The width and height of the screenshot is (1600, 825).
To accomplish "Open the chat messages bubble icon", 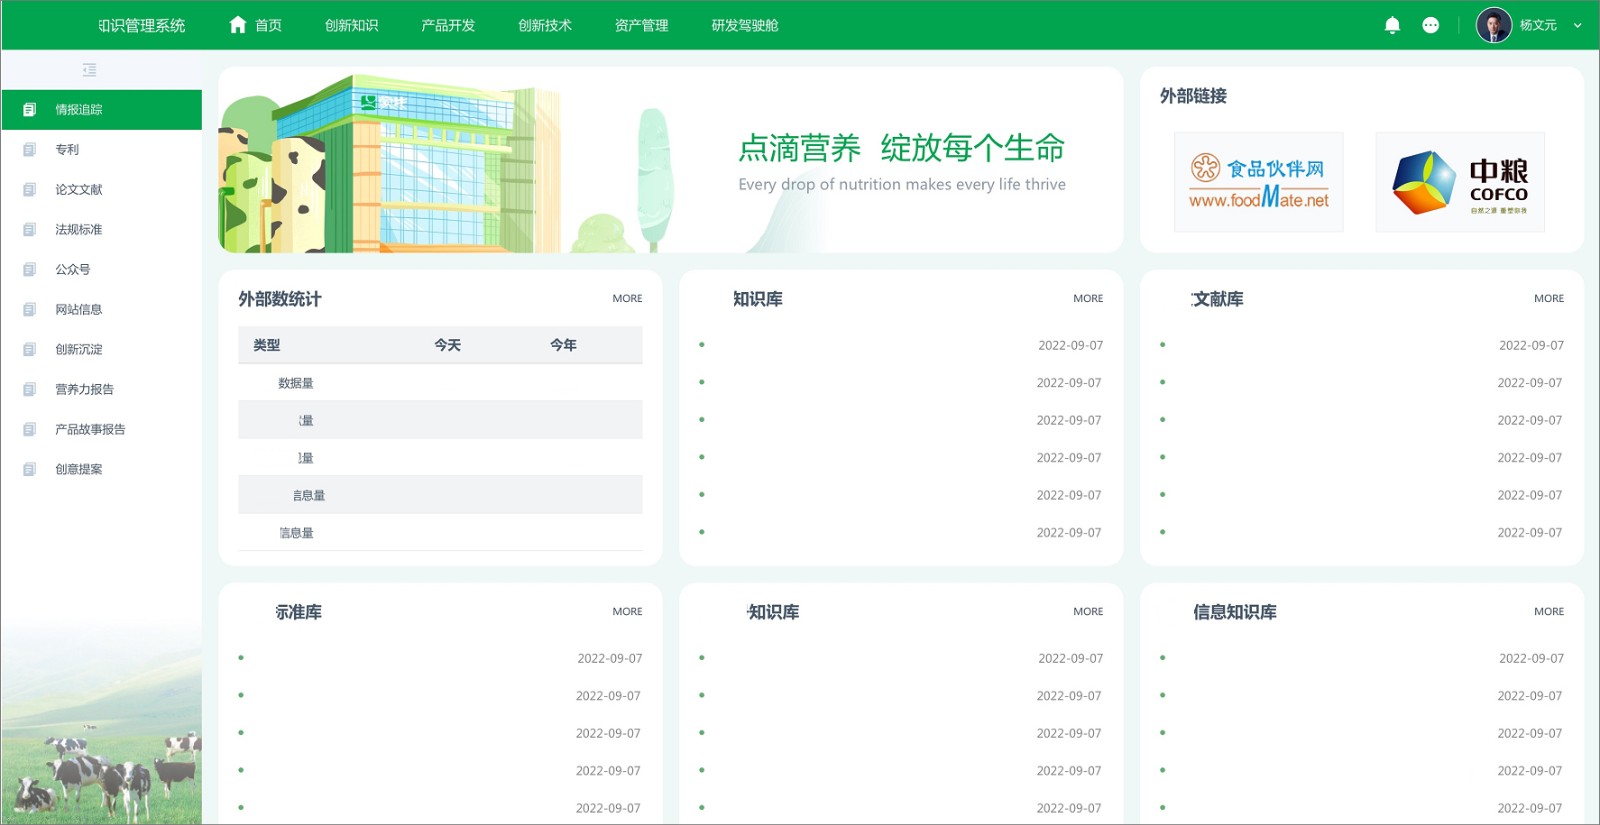I will coord(1431,25).
